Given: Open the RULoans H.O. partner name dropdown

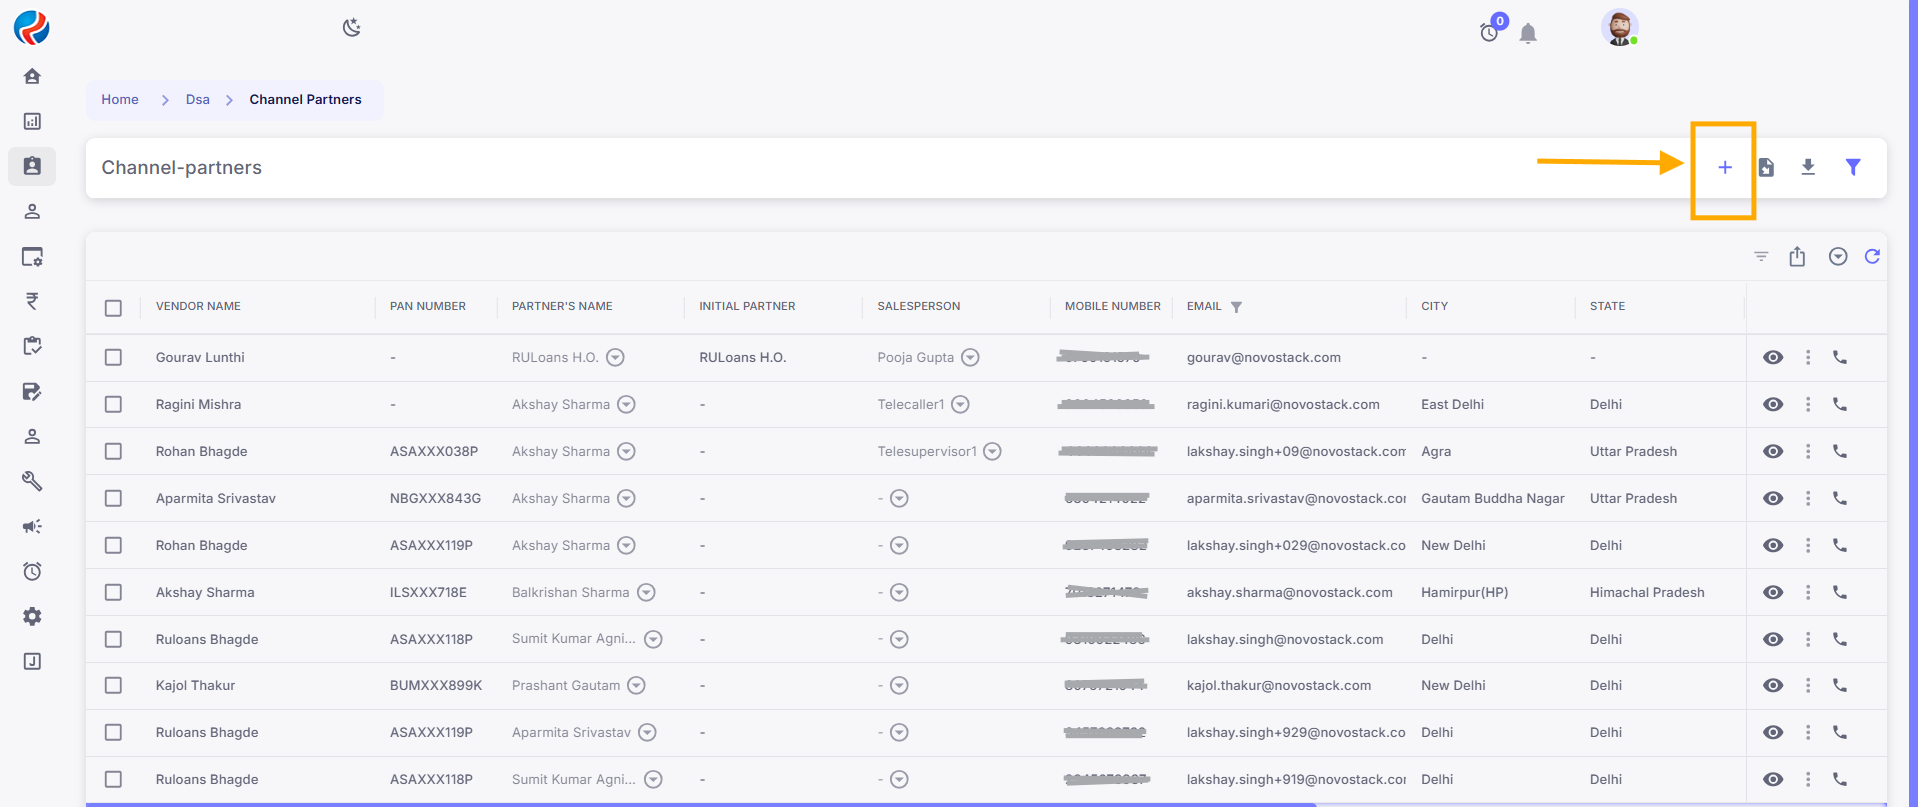Looking at the screenshot, I should coord(616,357).
